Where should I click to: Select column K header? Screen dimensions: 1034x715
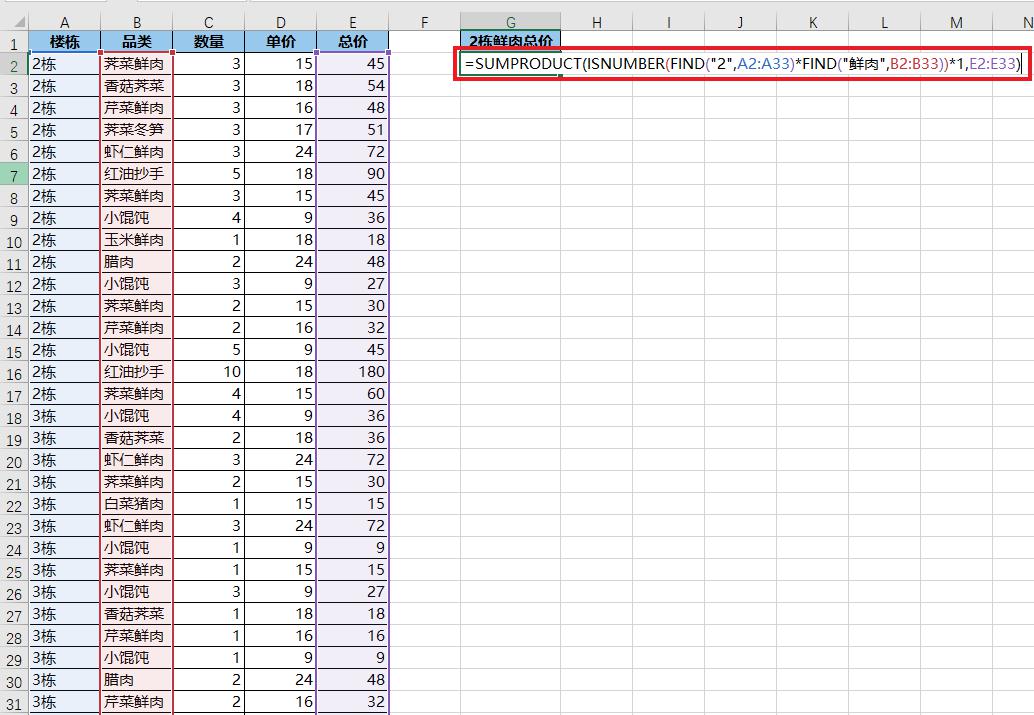[x=812, y=22]
